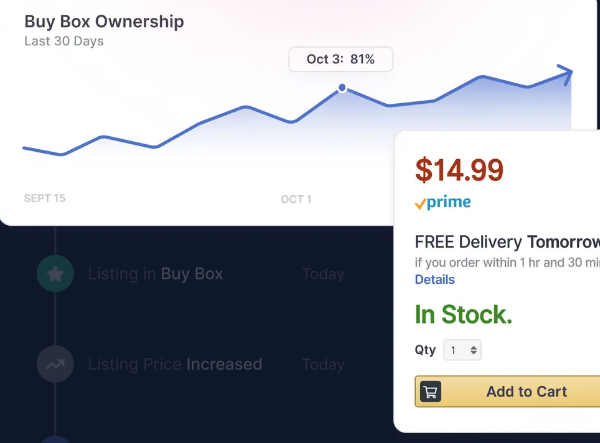
Task: Select the Listing in Buy Box timeline entry
Action: [x=155, y=274]
